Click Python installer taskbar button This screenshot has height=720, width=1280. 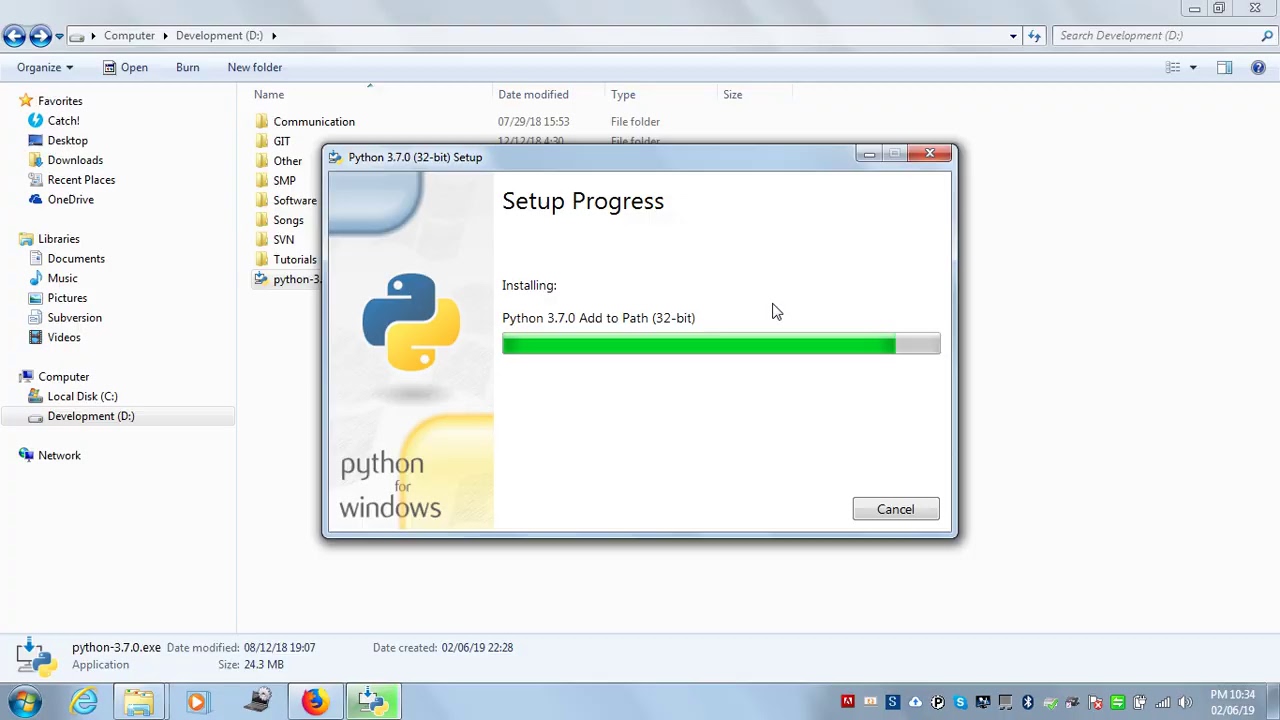click(x=373, y=702)
